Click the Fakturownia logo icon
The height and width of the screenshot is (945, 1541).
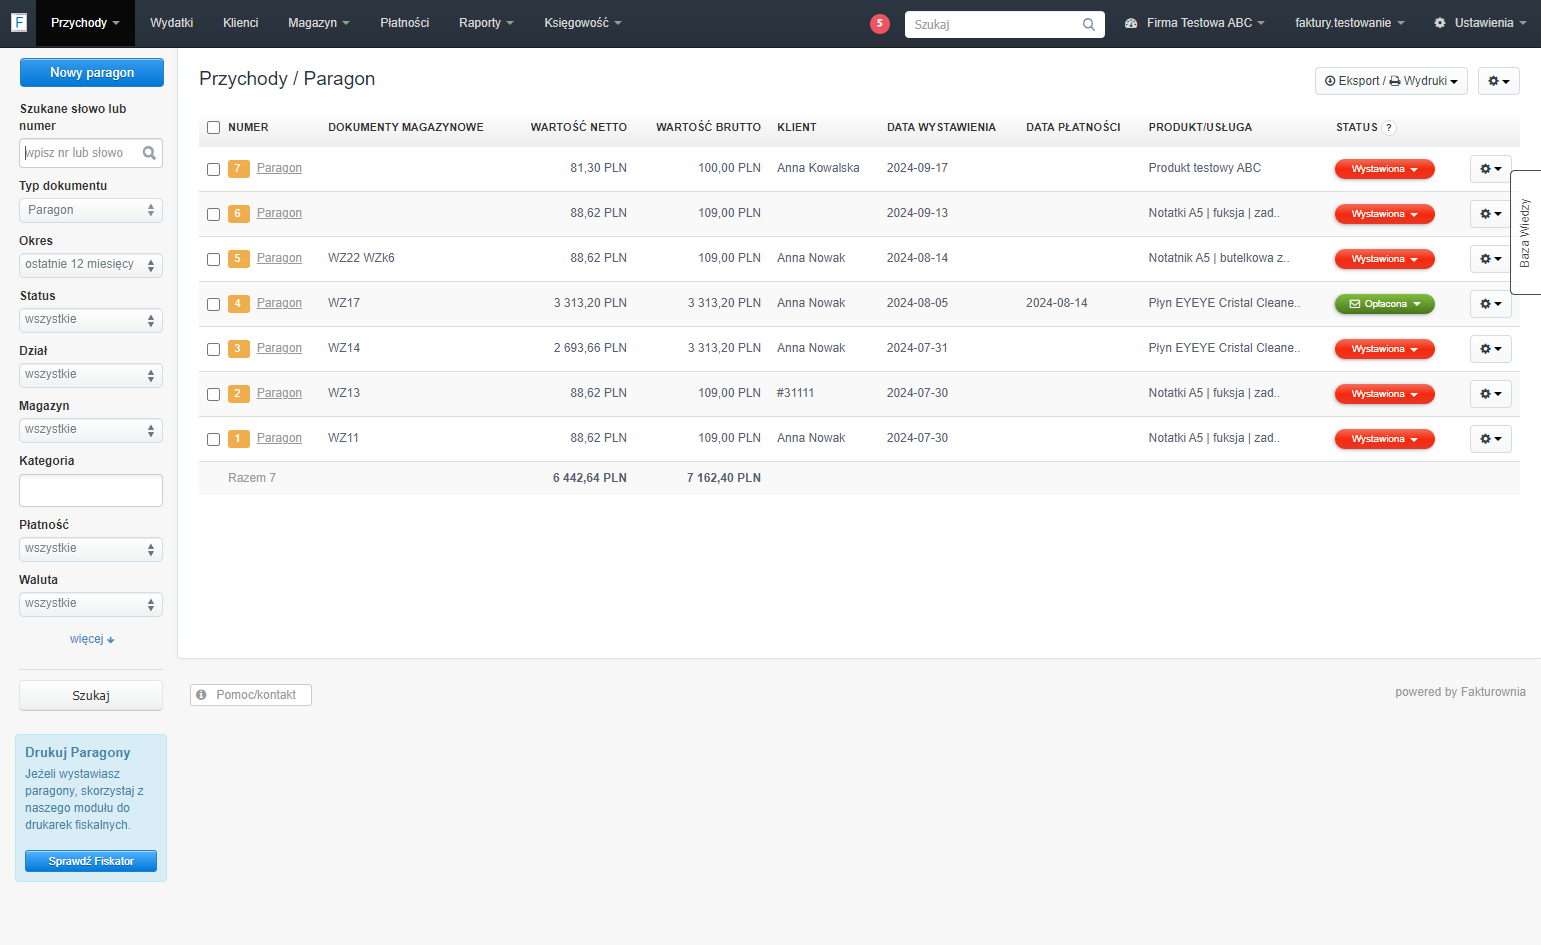coord(18,22)
